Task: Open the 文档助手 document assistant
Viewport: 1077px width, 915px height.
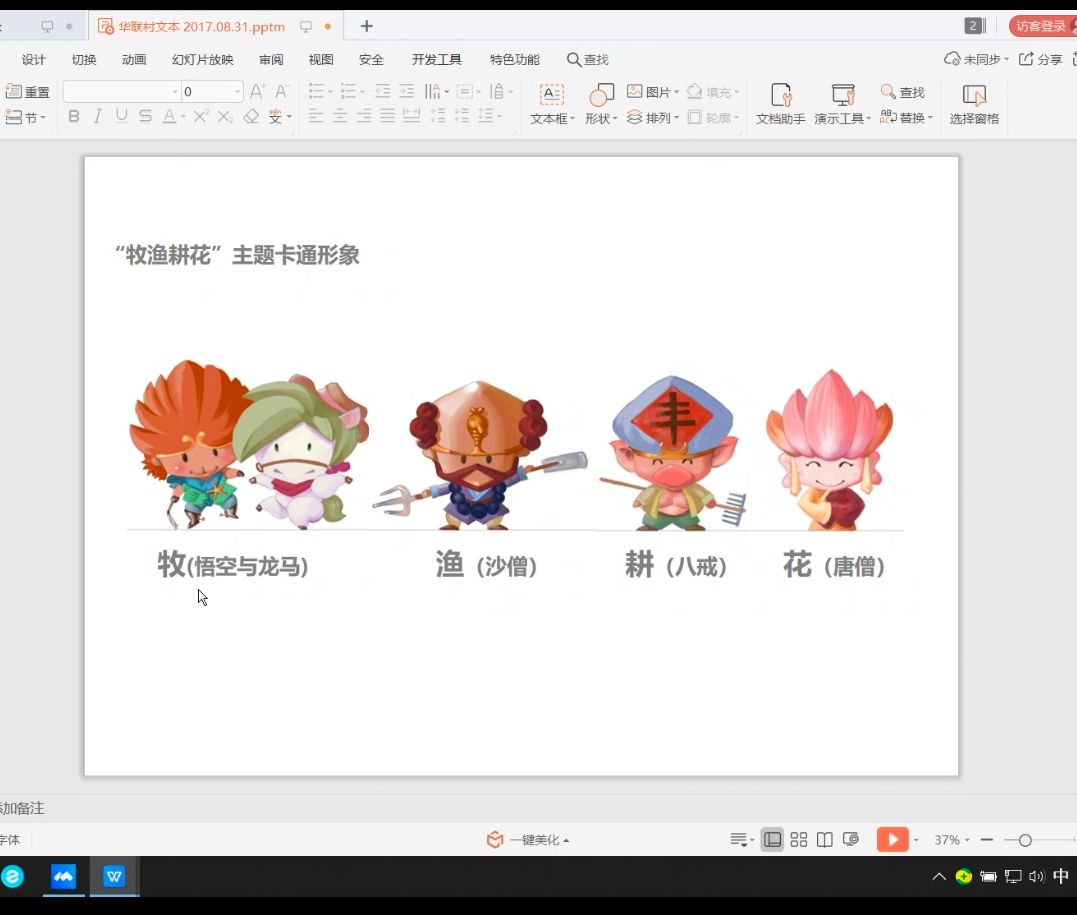Action: coord(780,104)
